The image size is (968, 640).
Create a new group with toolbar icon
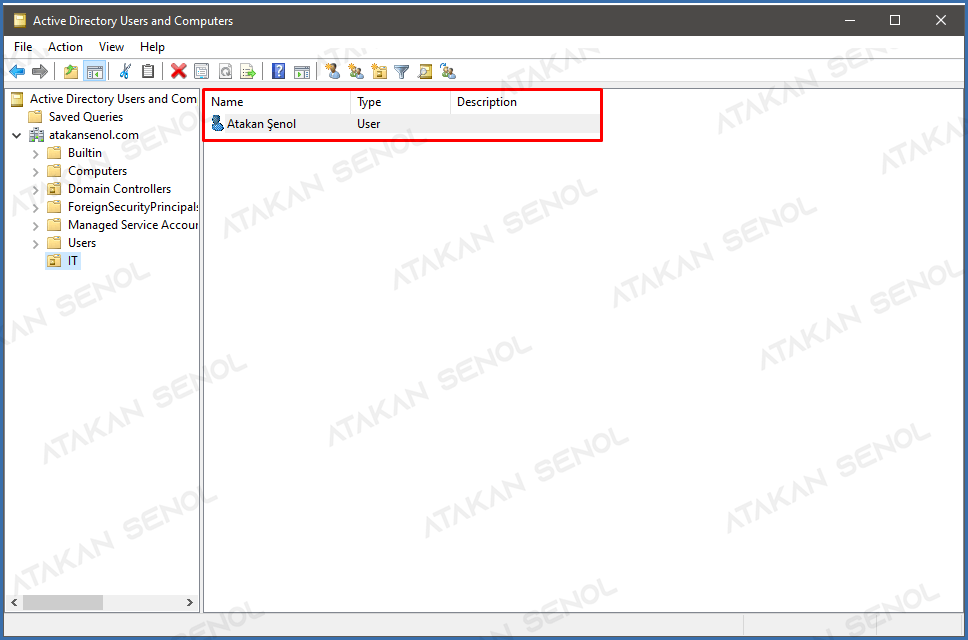click(x=356, y=72)
